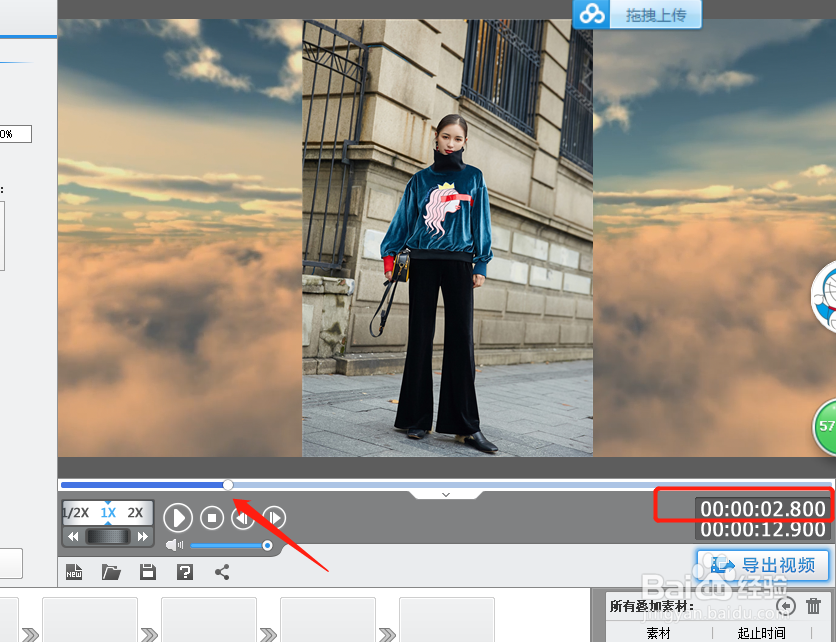Save project with the floppy disk icon

[148, 572]
